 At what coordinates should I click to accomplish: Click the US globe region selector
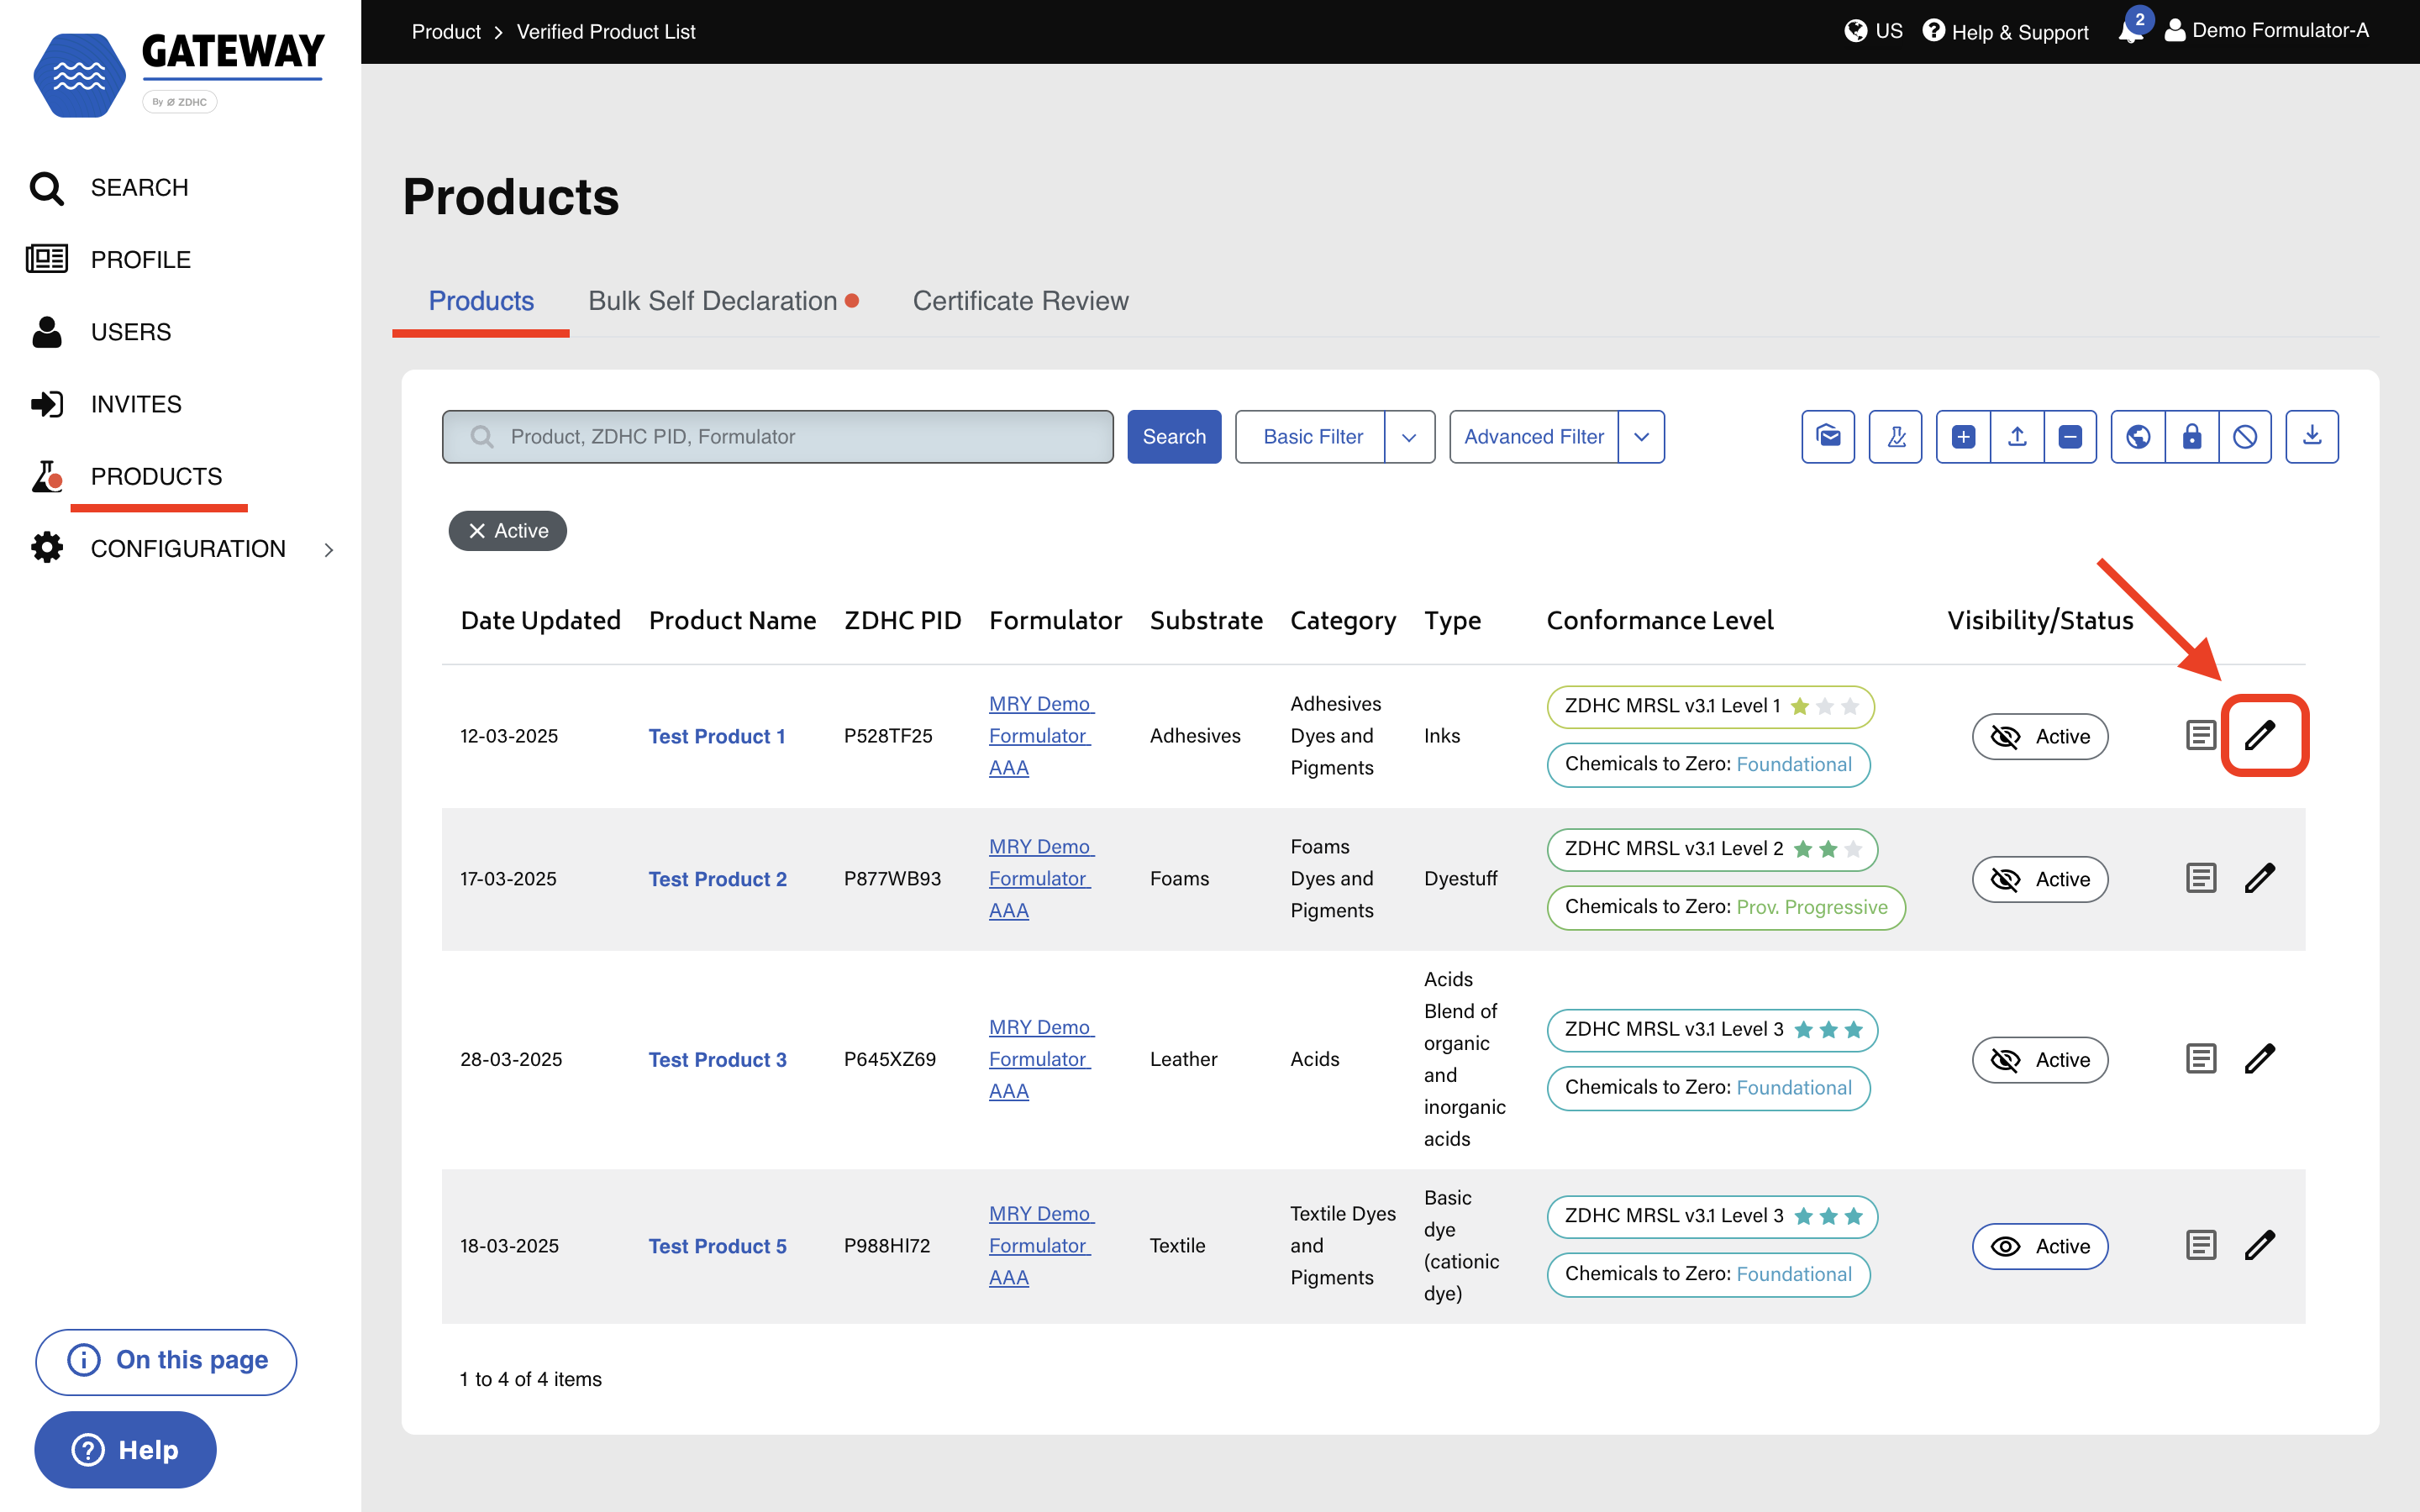click(x=1873, y=31)
